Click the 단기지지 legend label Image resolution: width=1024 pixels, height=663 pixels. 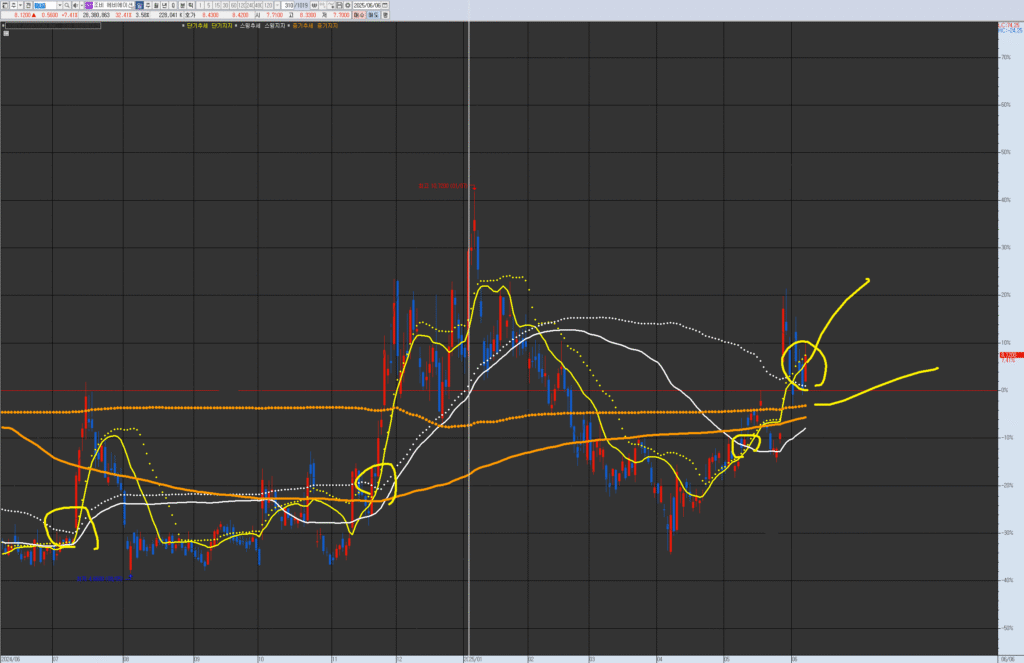(221, 26)
